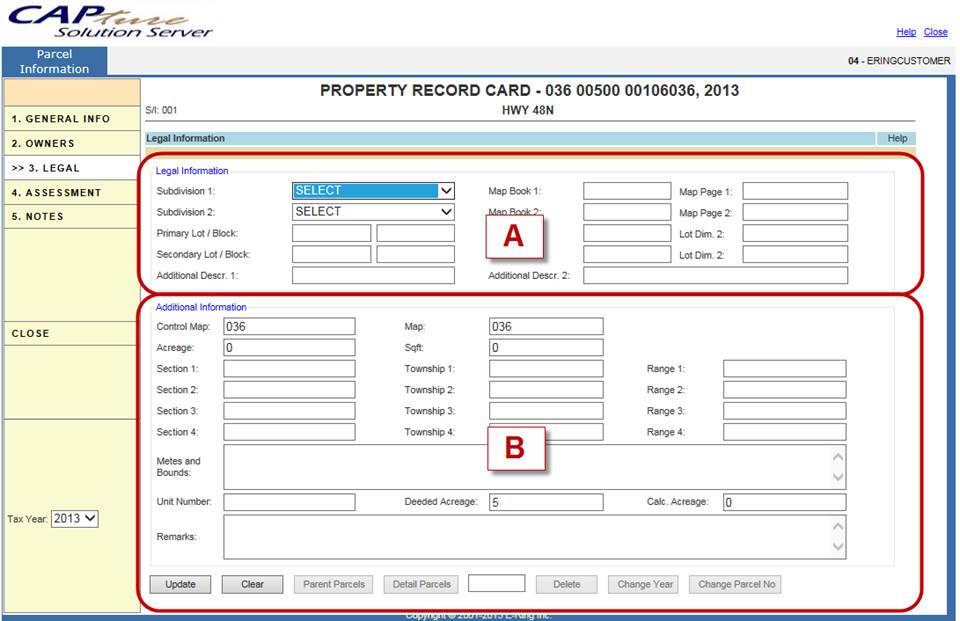
Task: Focus the Unit Number field
Action: 289,502
